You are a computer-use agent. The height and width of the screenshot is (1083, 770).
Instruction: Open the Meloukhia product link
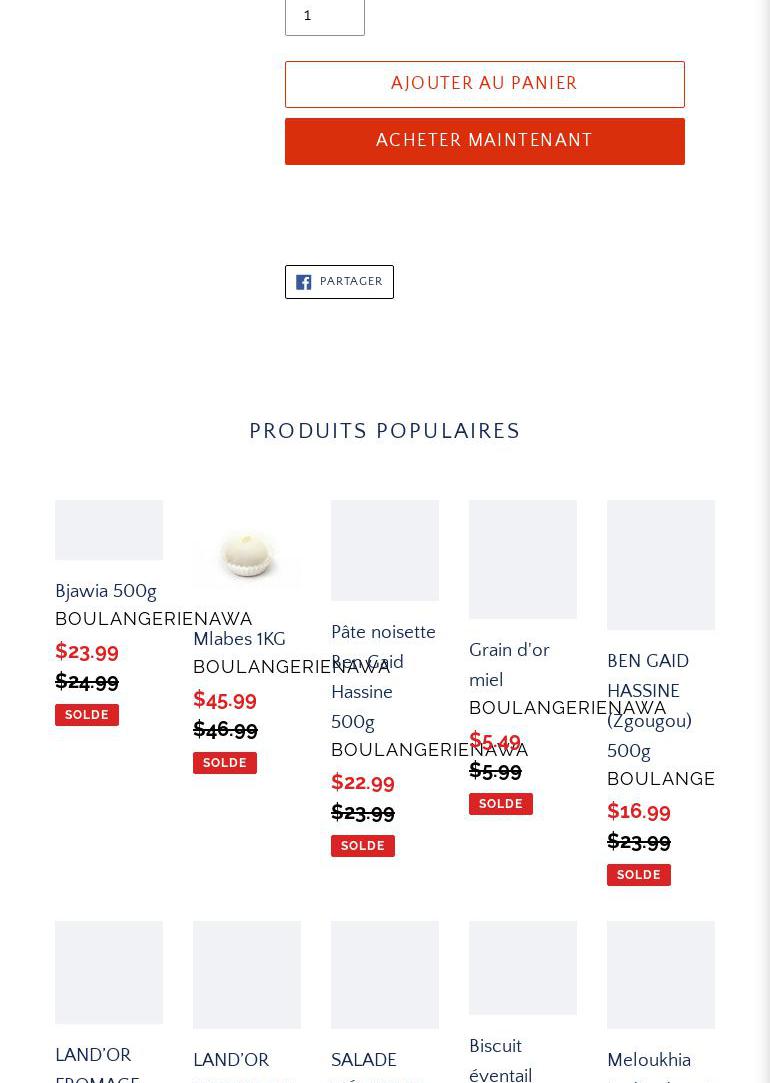[649, 1060]
